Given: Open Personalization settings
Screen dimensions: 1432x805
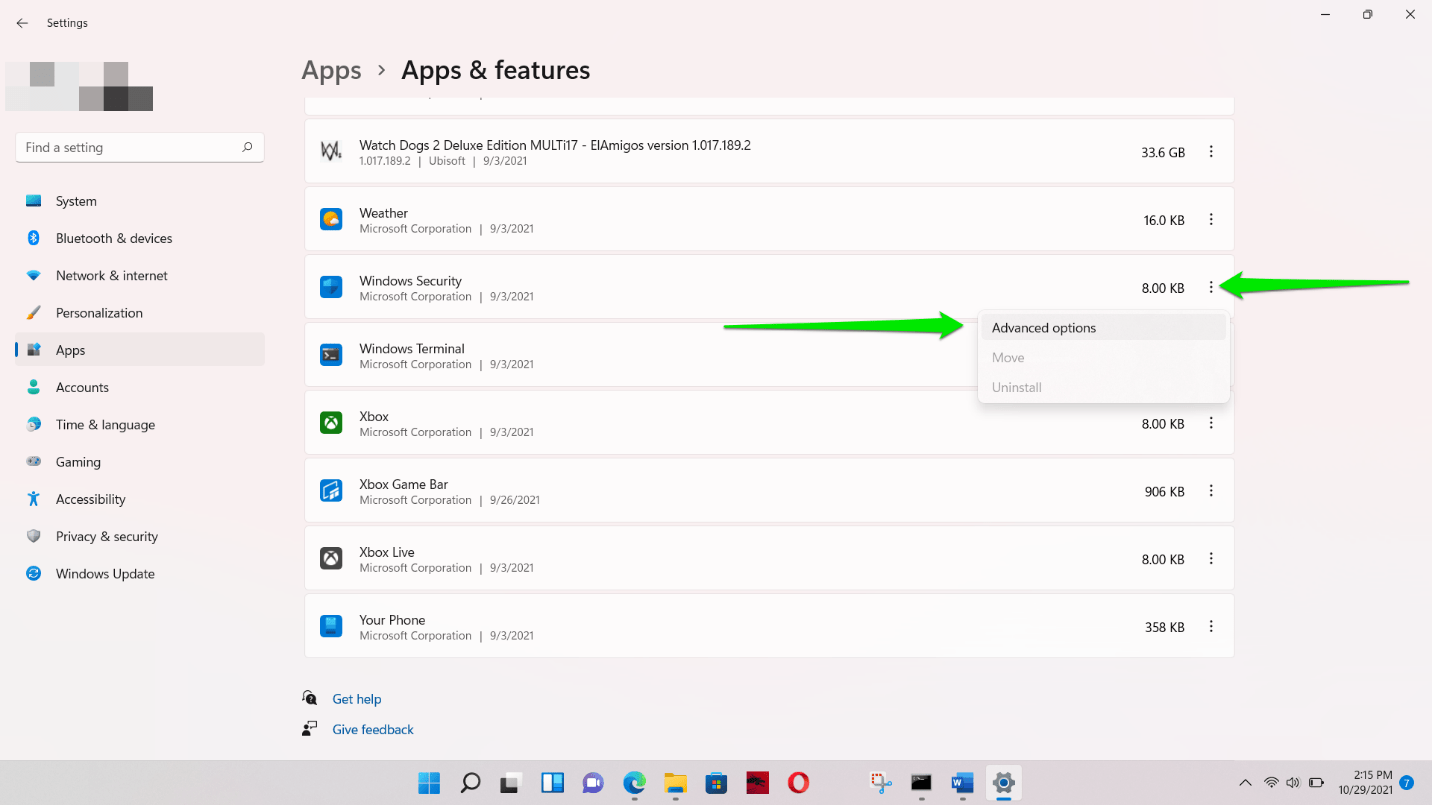Looking at the screenshot, I should point(97,312).
